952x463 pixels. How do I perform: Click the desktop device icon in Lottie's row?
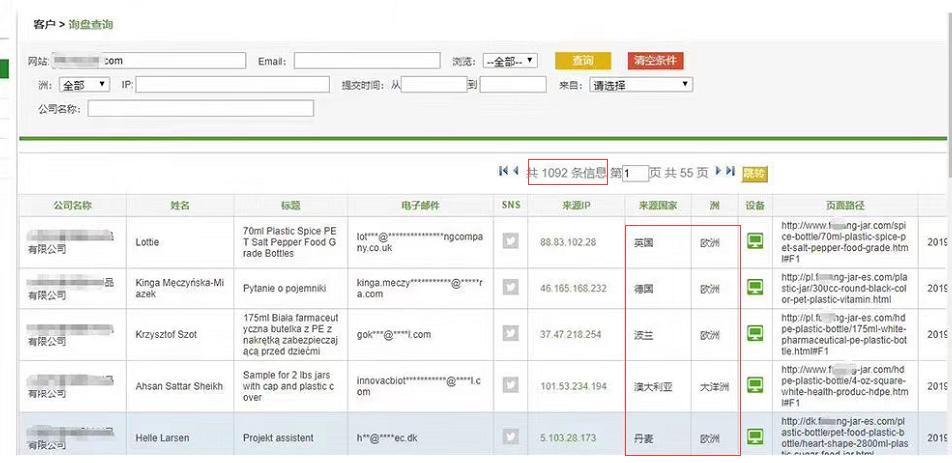click(x=756, y=241)
